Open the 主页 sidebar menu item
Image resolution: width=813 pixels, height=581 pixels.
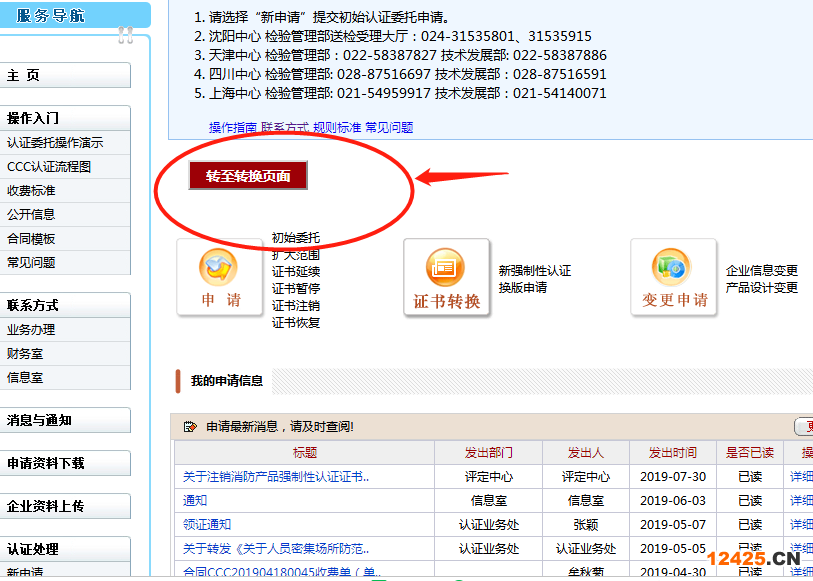point(65,76)
